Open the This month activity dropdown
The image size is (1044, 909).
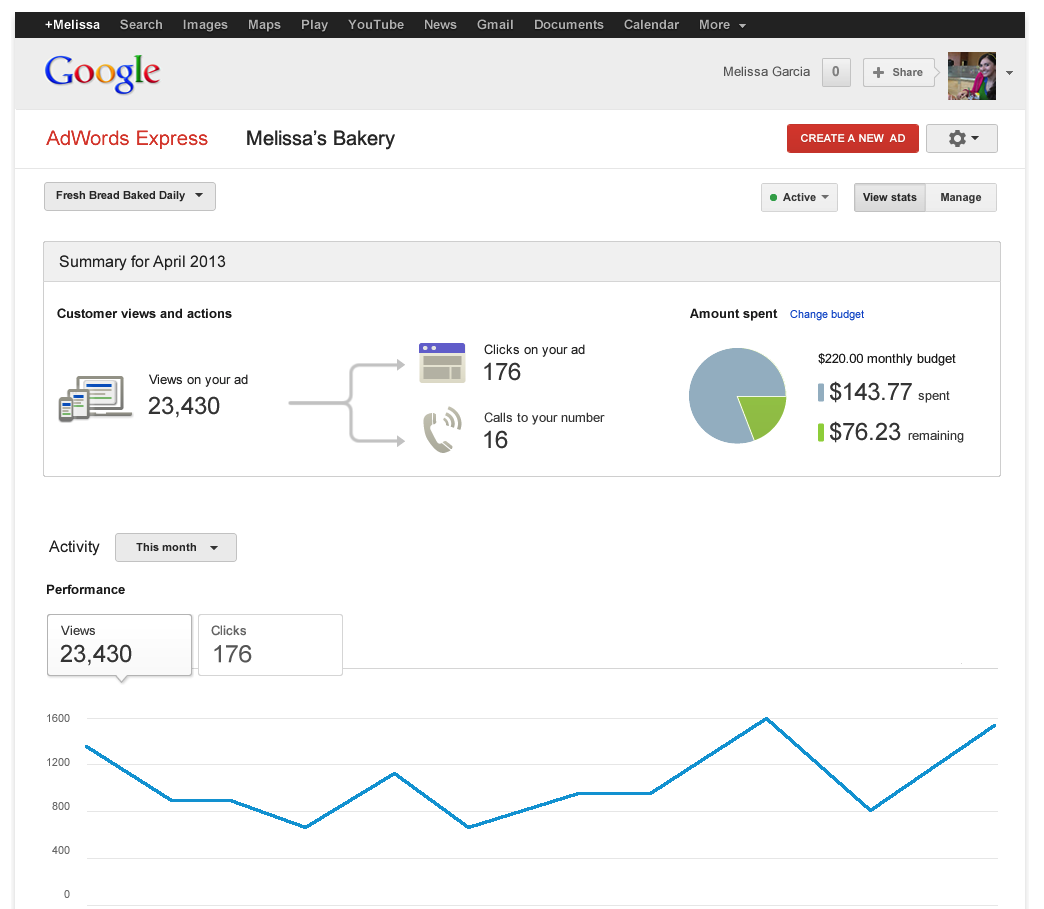pos(176,547)
